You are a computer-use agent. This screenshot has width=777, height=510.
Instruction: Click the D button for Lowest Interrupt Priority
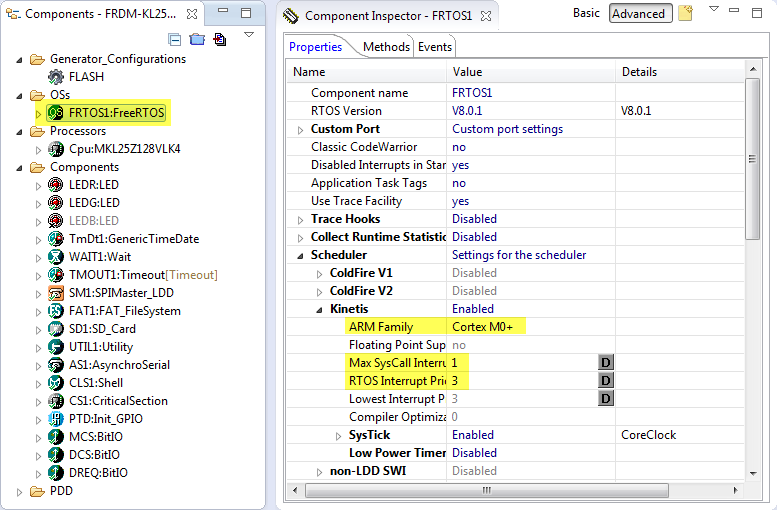point(605,399)
